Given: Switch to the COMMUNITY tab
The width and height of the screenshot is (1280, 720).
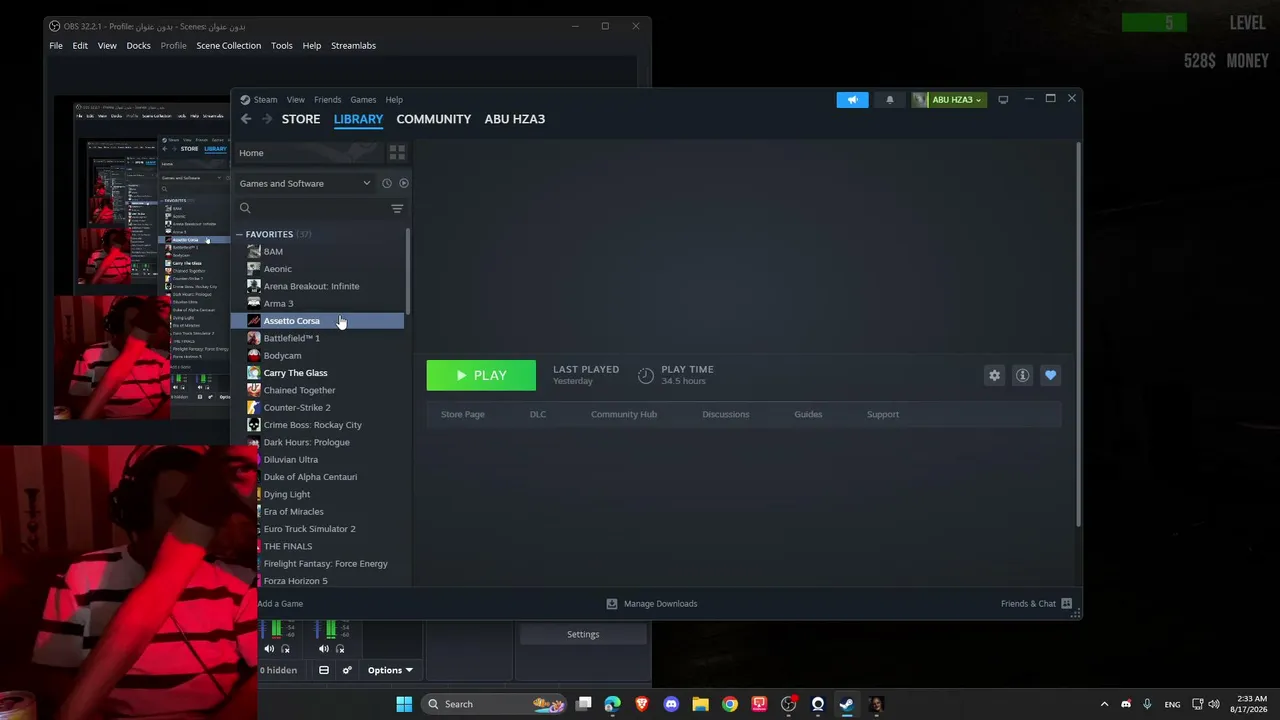Looking at the screenshot, I should tap(433, 119).
